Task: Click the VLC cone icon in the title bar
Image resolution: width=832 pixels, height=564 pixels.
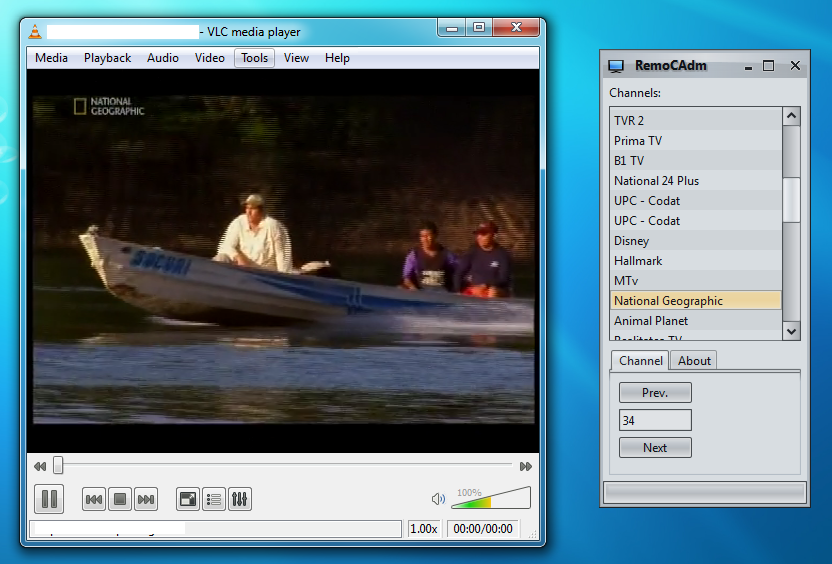Action: coord(35,32)
